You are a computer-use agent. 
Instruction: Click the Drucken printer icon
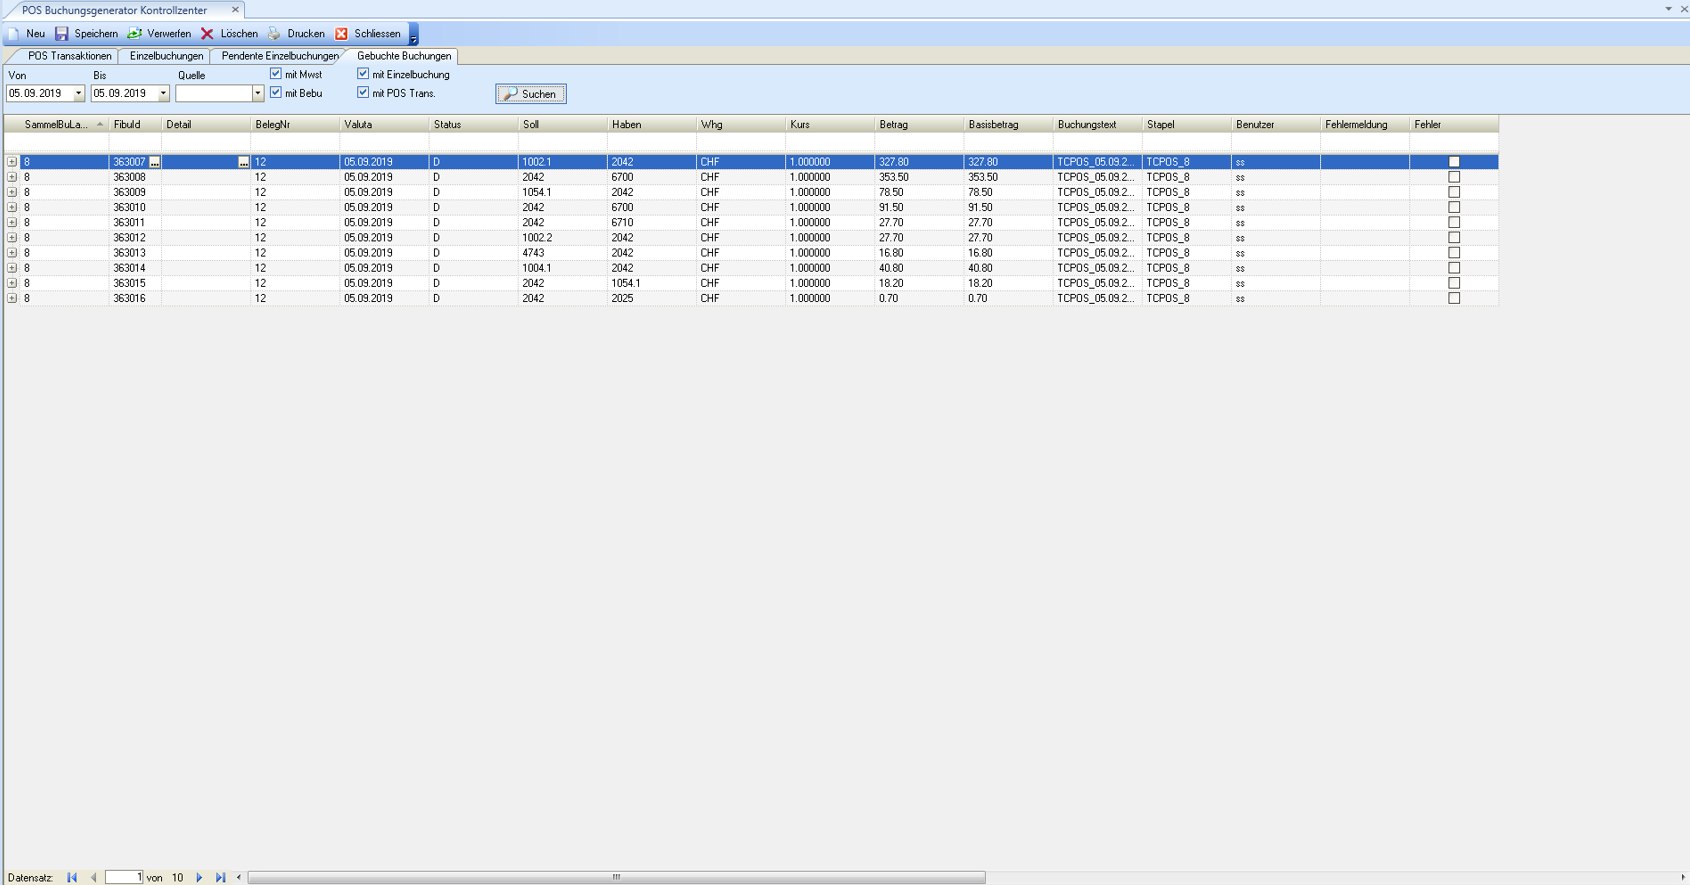274,34
